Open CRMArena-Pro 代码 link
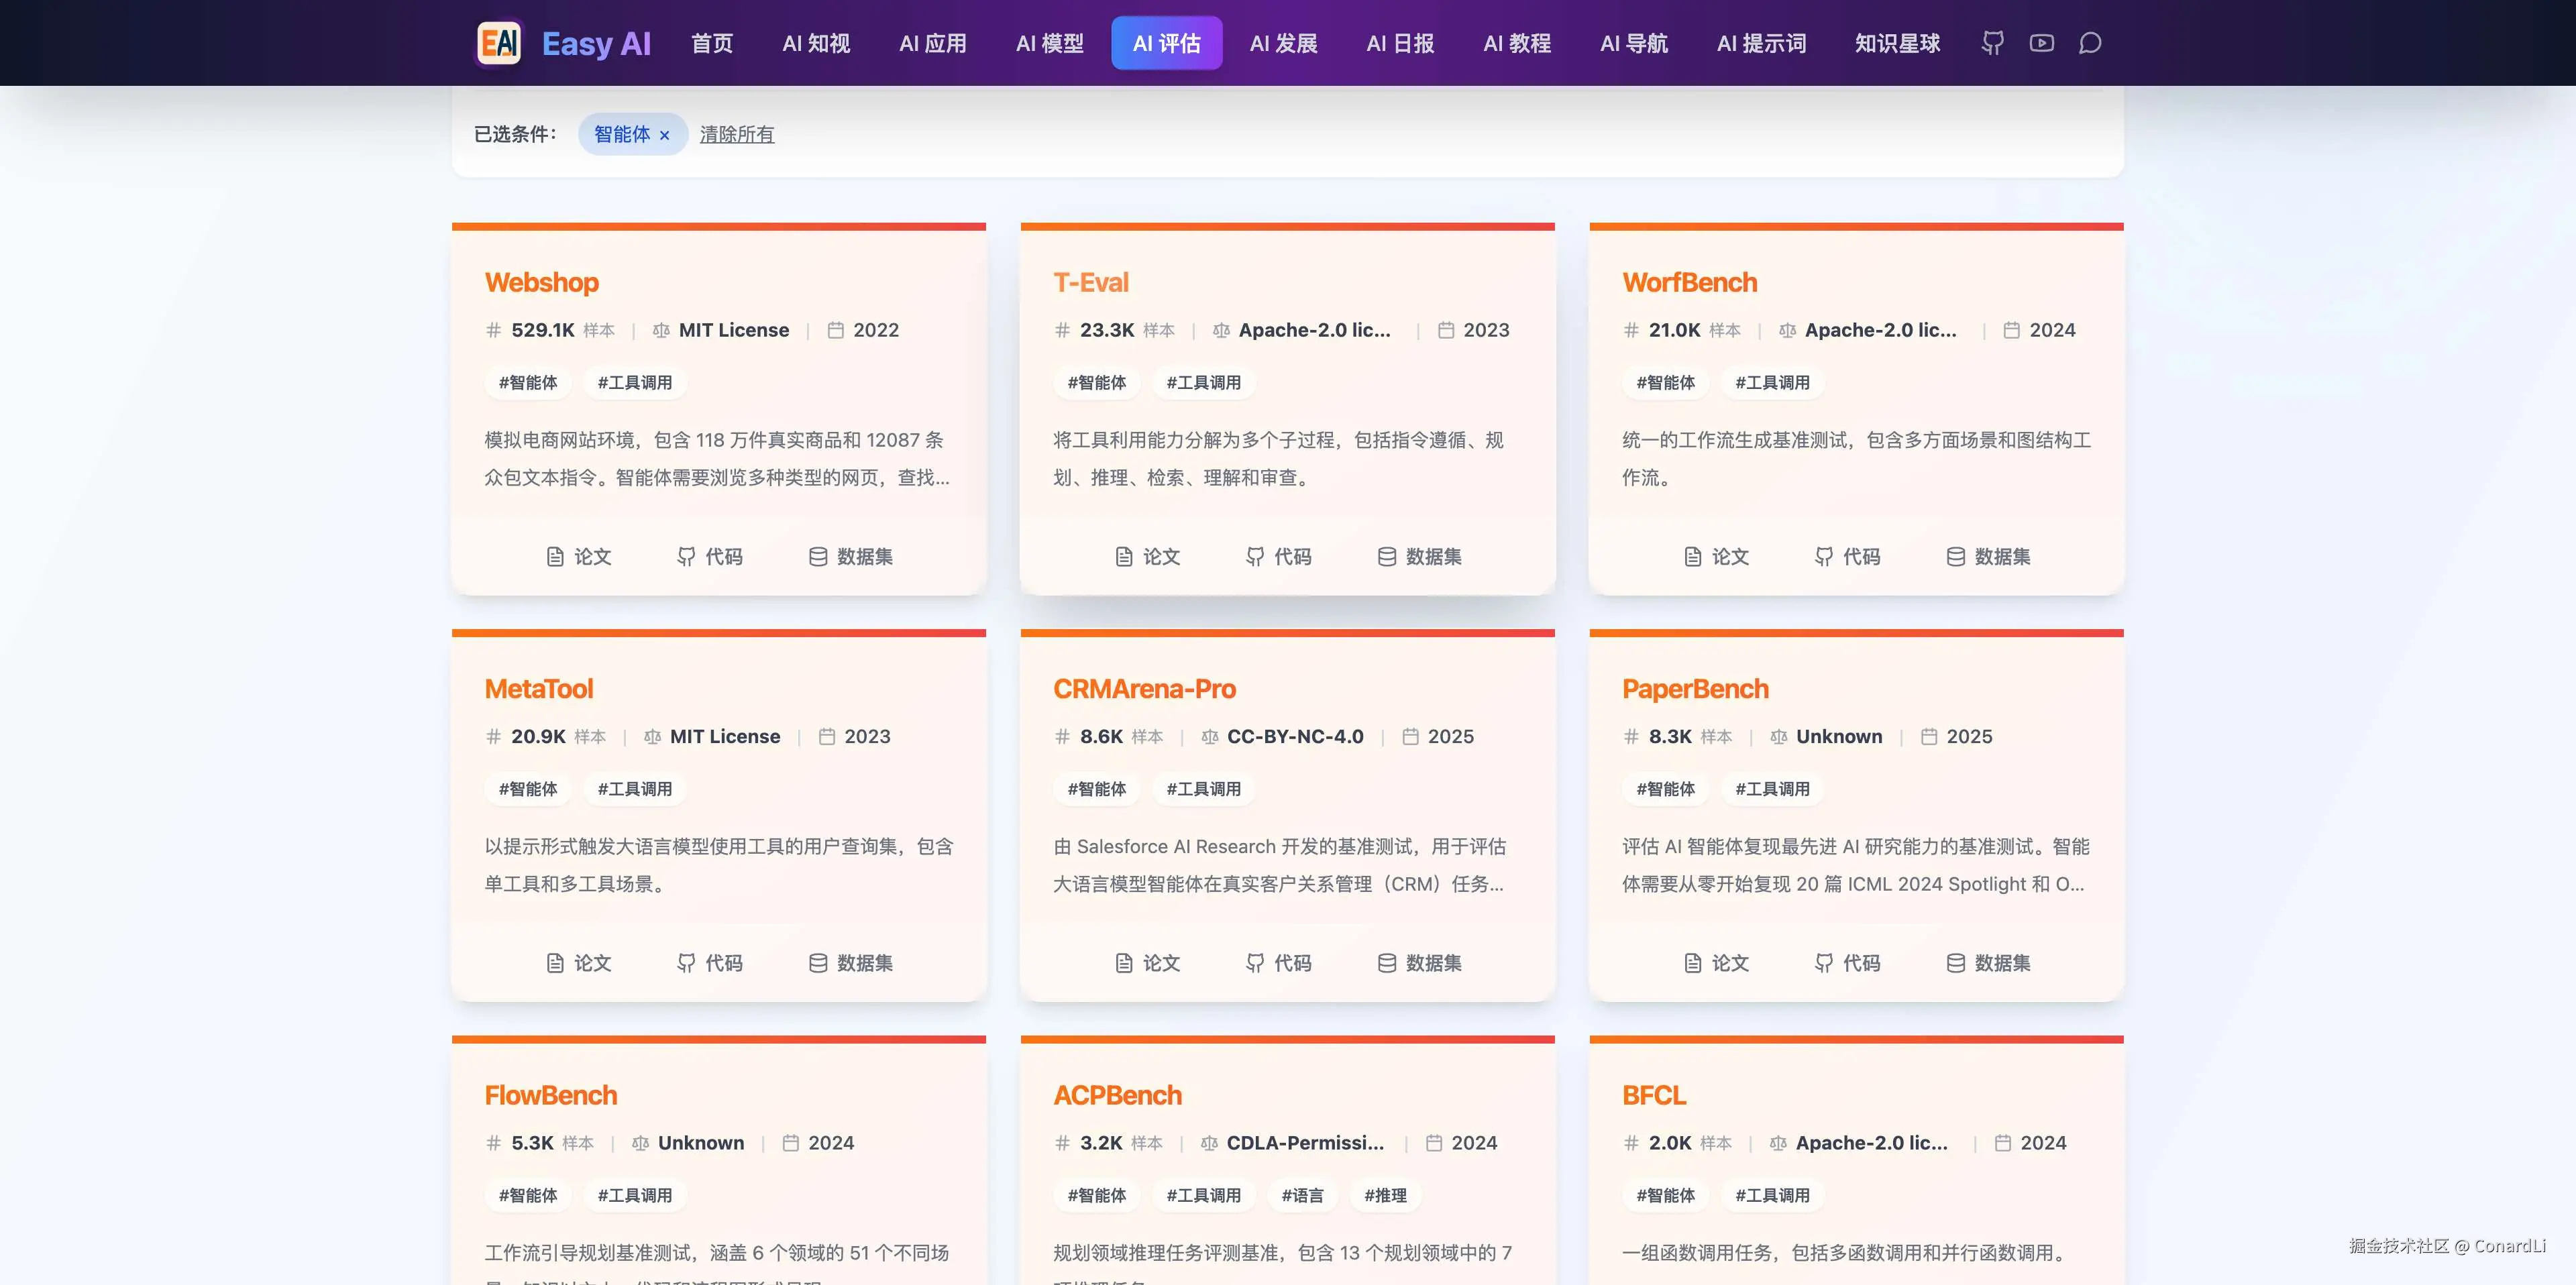This screenshot has width=2576, height=1285. 1279,962
